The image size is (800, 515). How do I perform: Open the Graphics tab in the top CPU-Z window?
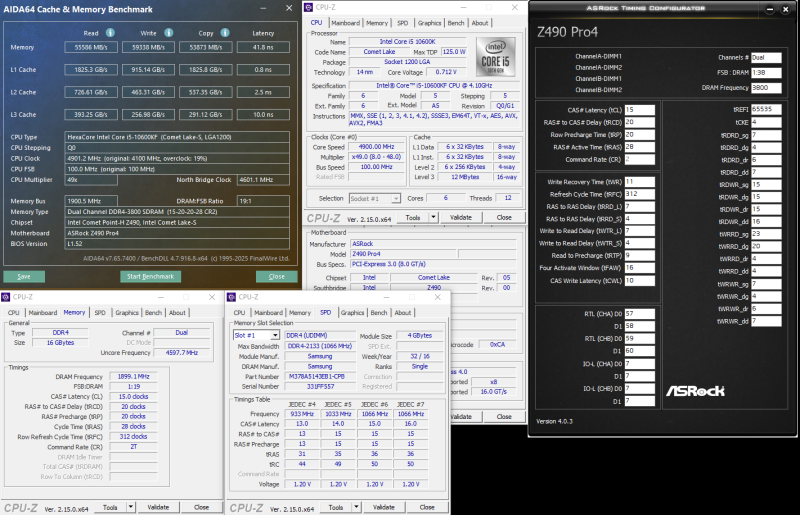[430, 23]
